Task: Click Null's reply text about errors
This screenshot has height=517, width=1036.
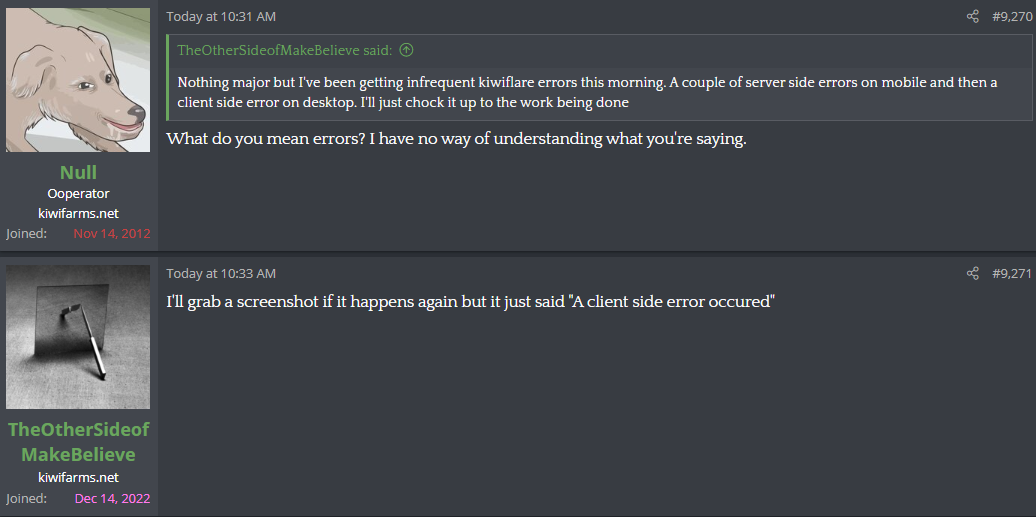Action: pos(456,139)
